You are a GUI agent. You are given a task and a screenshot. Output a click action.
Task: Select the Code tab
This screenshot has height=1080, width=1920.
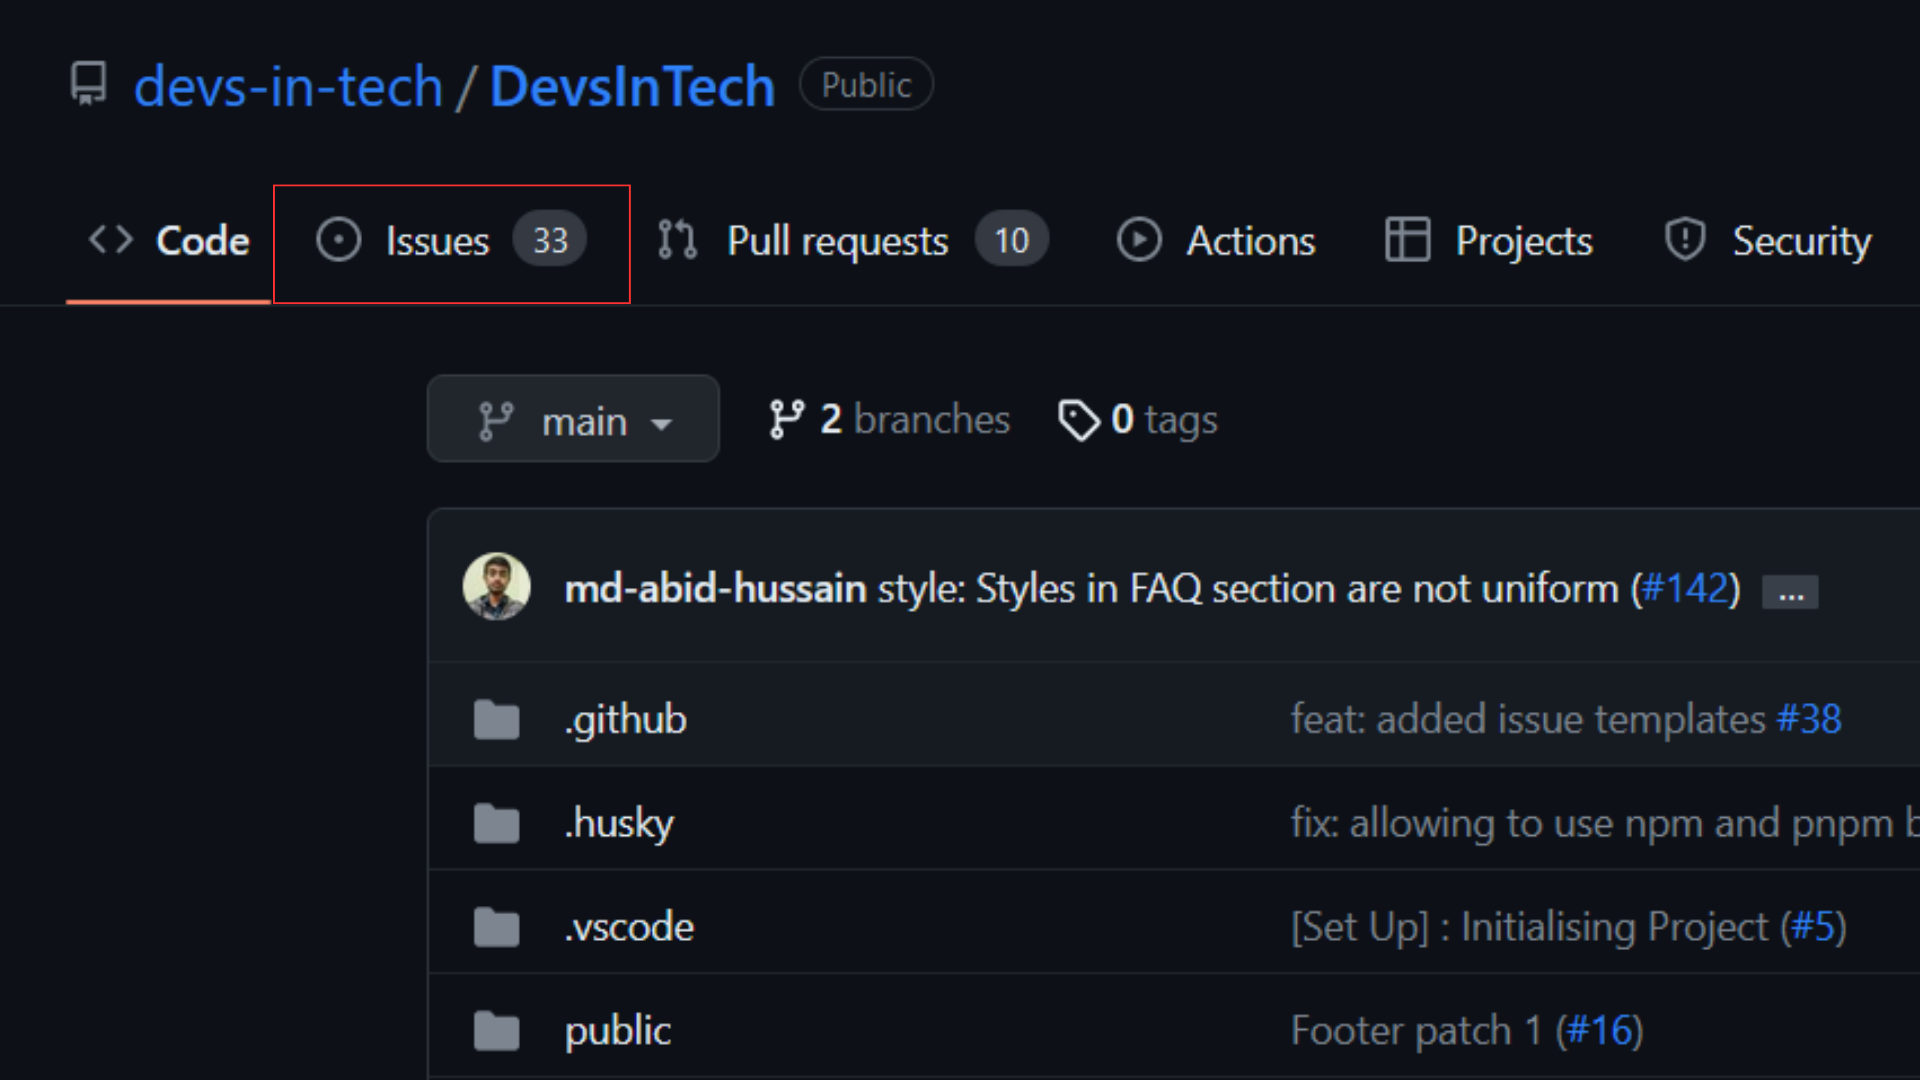pyautogui.click(x=169, y=242)
